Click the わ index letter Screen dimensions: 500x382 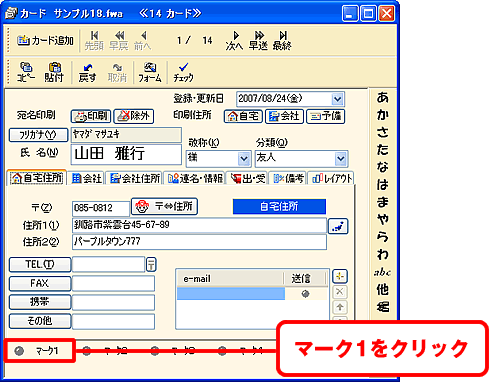click(383, 254)
